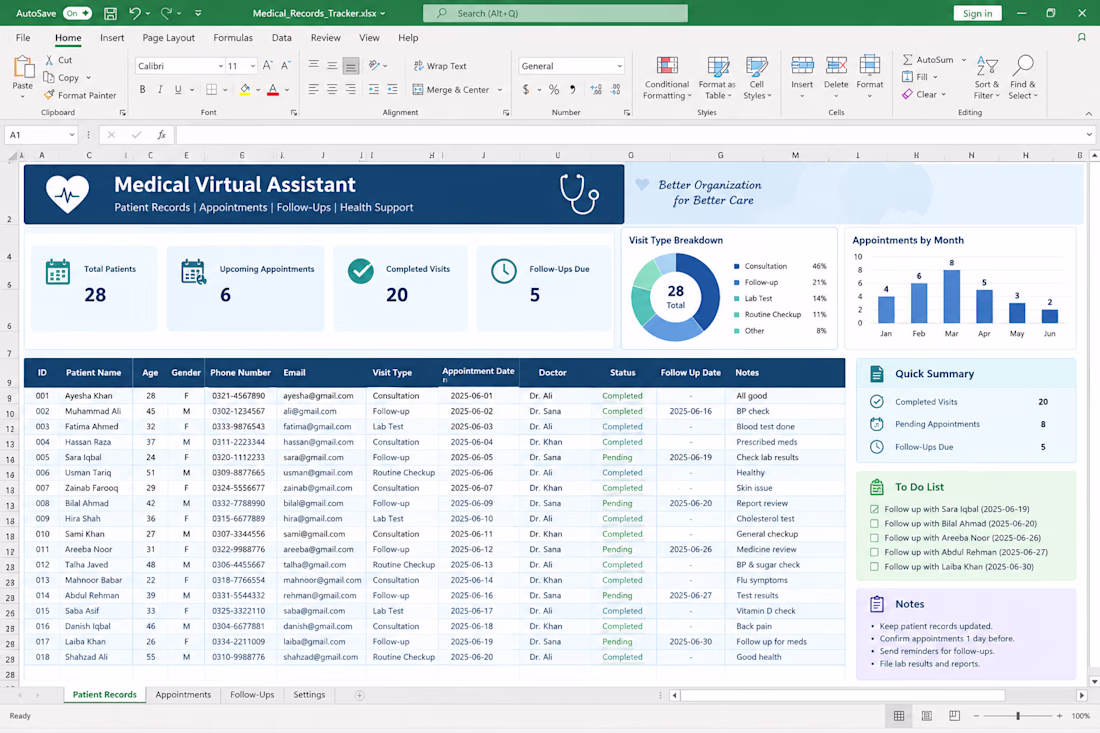This screenshot has width=1100, height=733.
Task: Open the File menu
Action: pyautogui.click(x=23, y=38)
